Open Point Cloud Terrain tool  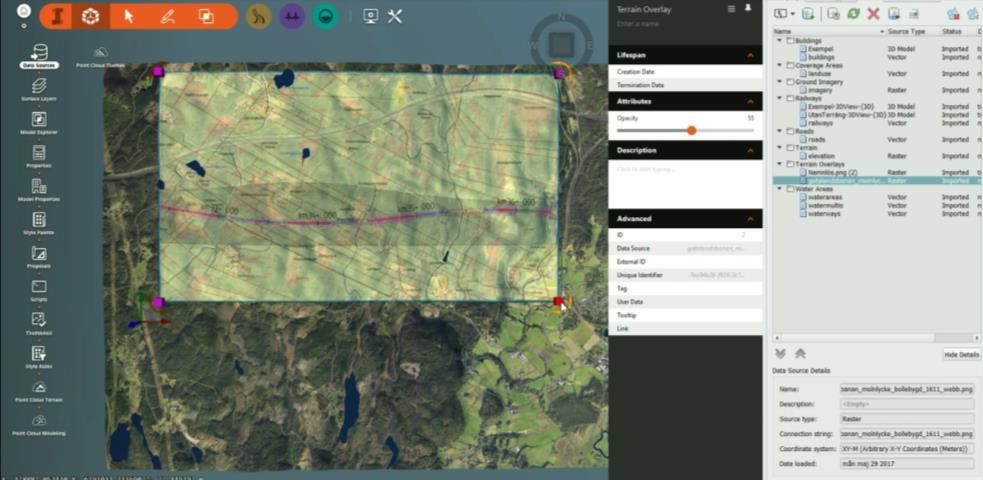point(39,391)
